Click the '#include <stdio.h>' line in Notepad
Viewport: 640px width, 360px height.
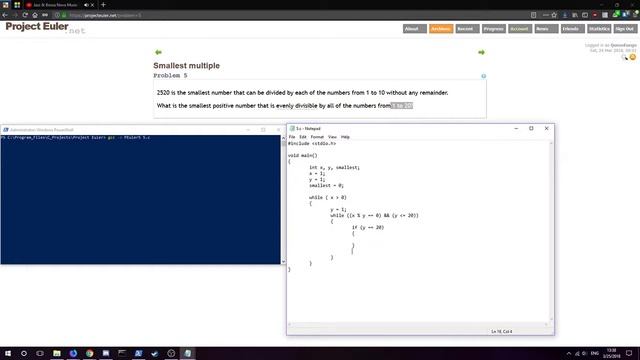click(312, 144)
